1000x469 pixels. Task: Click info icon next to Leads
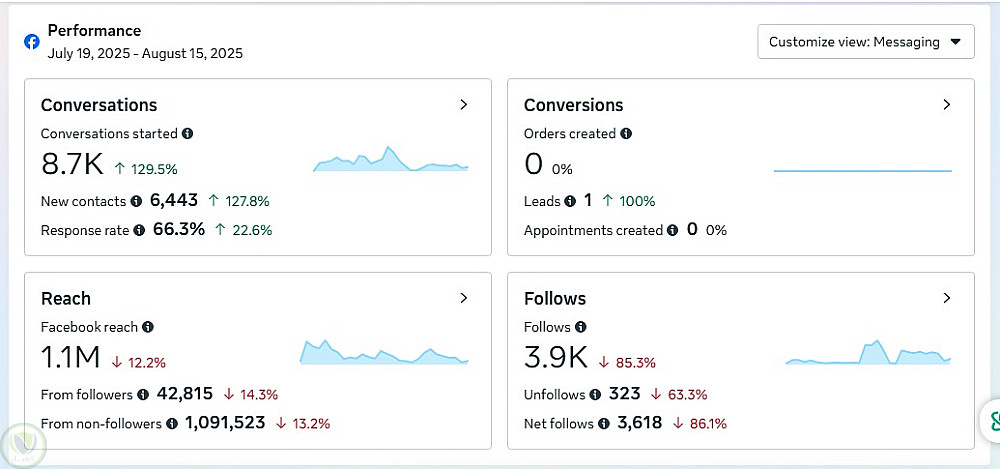pos(570,201)
